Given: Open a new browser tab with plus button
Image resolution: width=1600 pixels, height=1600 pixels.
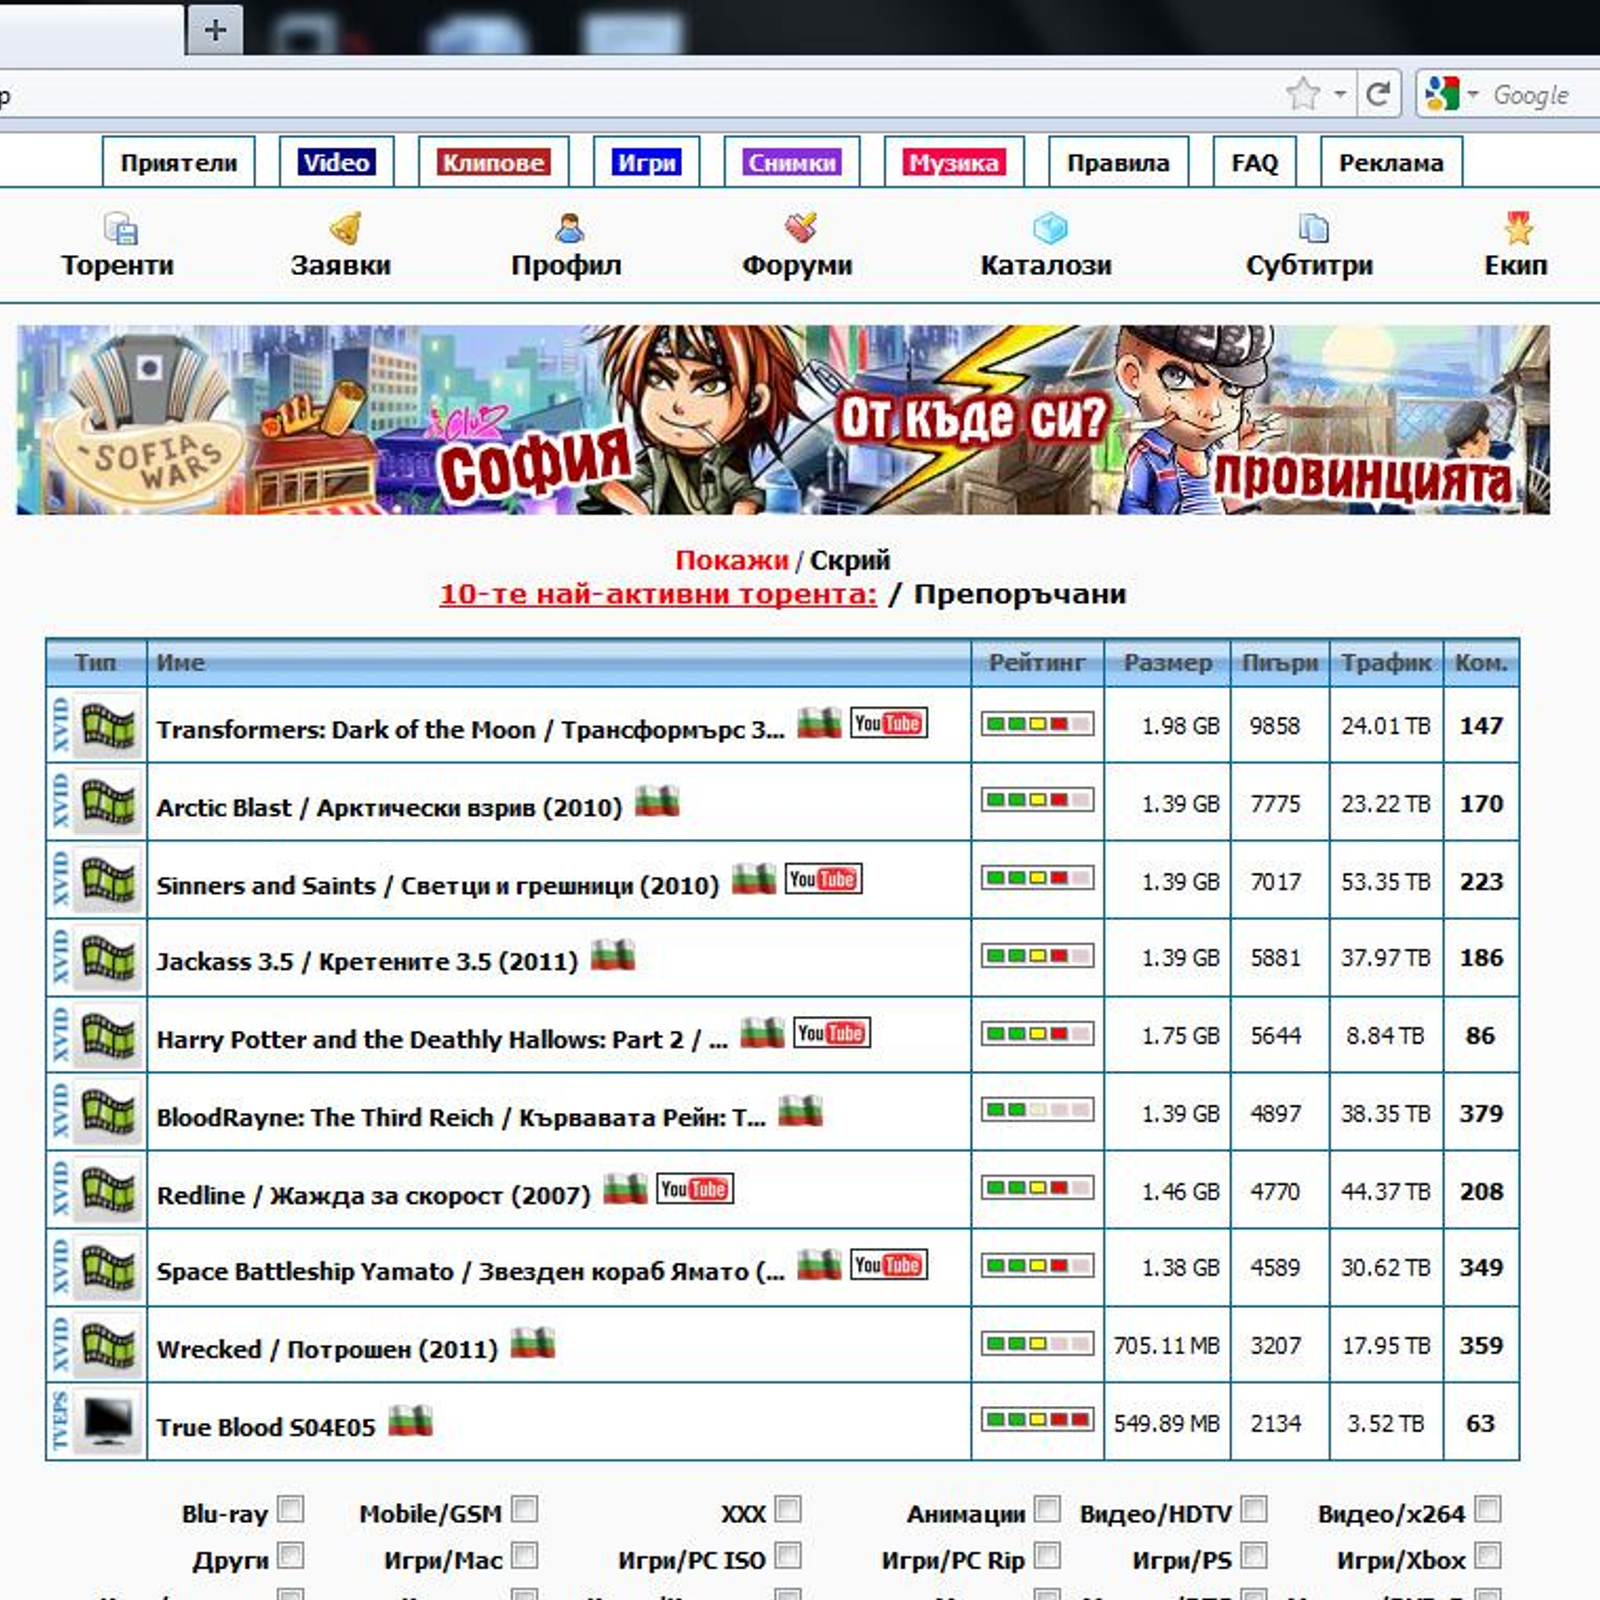Looking at the screenshot, I should coord(214,29).
